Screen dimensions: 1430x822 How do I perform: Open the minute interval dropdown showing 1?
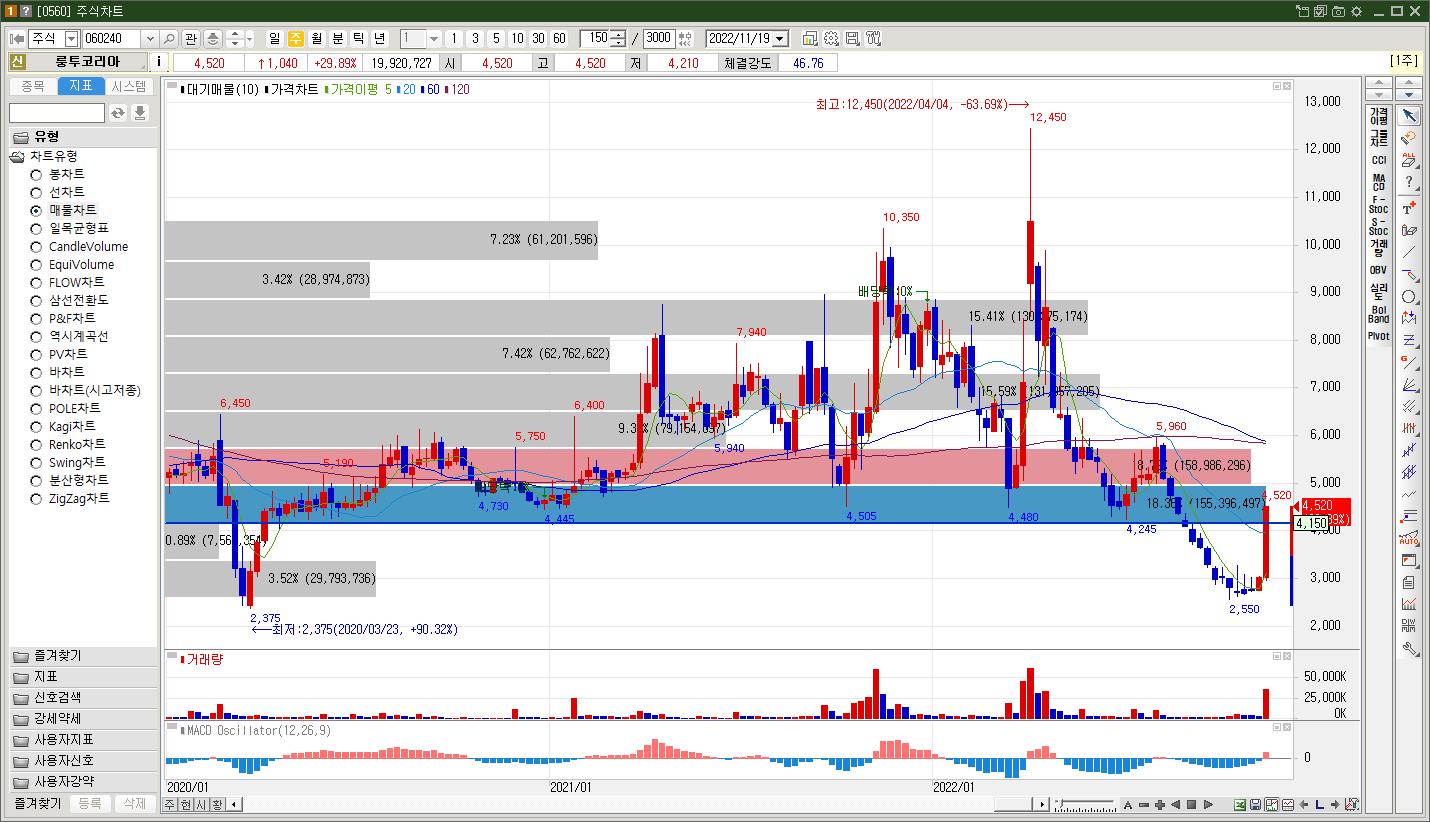click(434, 38)
